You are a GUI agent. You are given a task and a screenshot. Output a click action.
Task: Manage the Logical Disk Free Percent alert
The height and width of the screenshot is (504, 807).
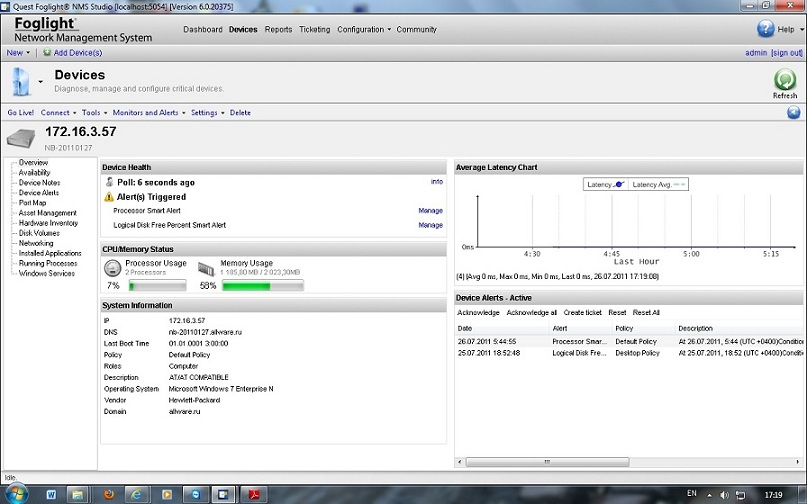[430, 225]
